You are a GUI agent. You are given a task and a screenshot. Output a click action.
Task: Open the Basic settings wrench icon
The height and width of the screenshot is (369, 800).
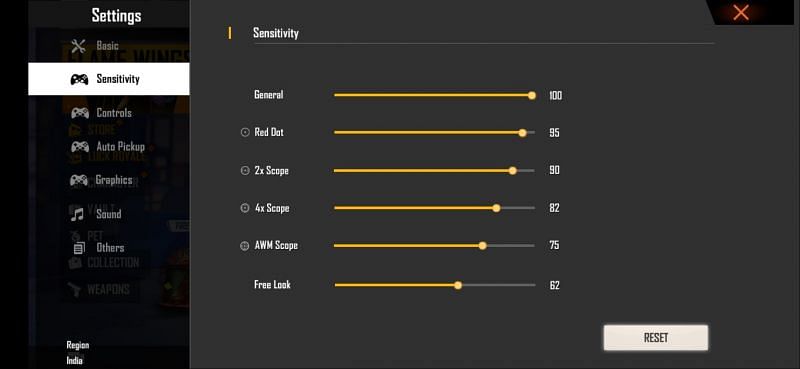tap(78, 46)
